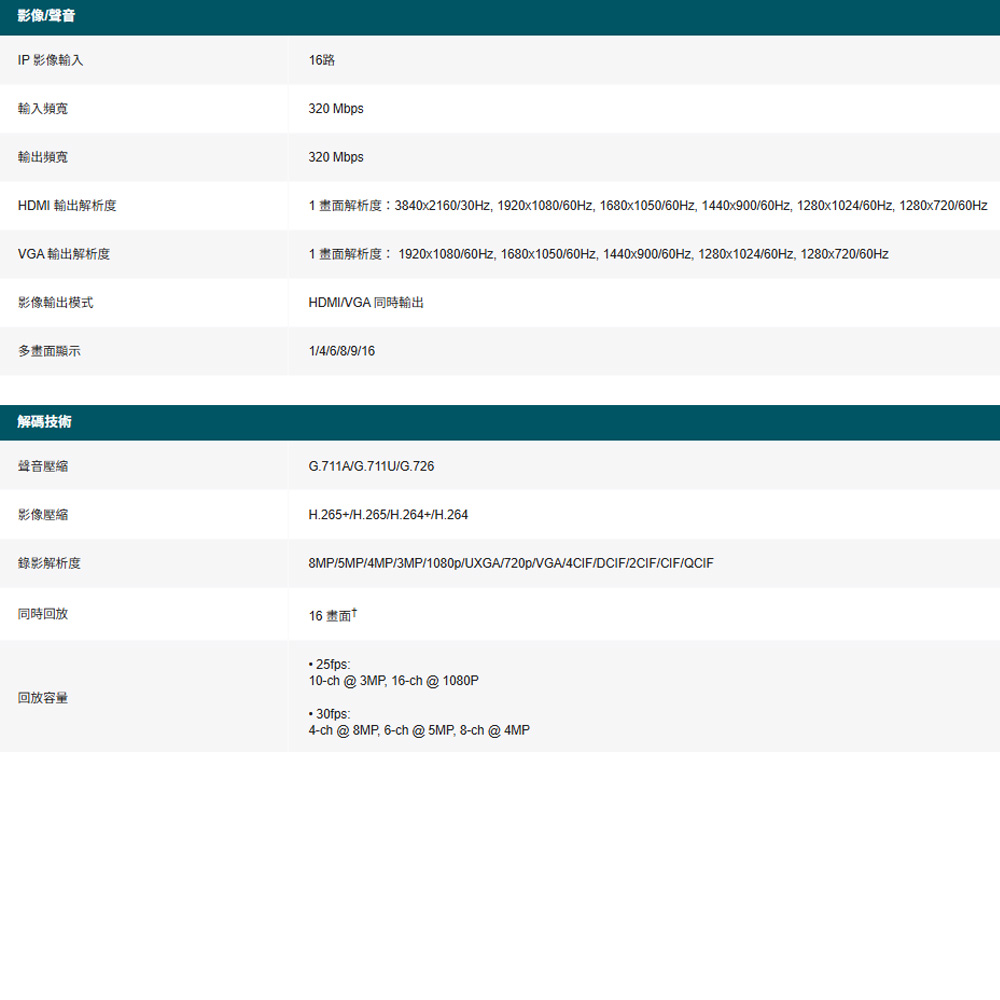Click the HDMI 輸出解析度 label
The image size is (1000, 1000).
point(67,206)
